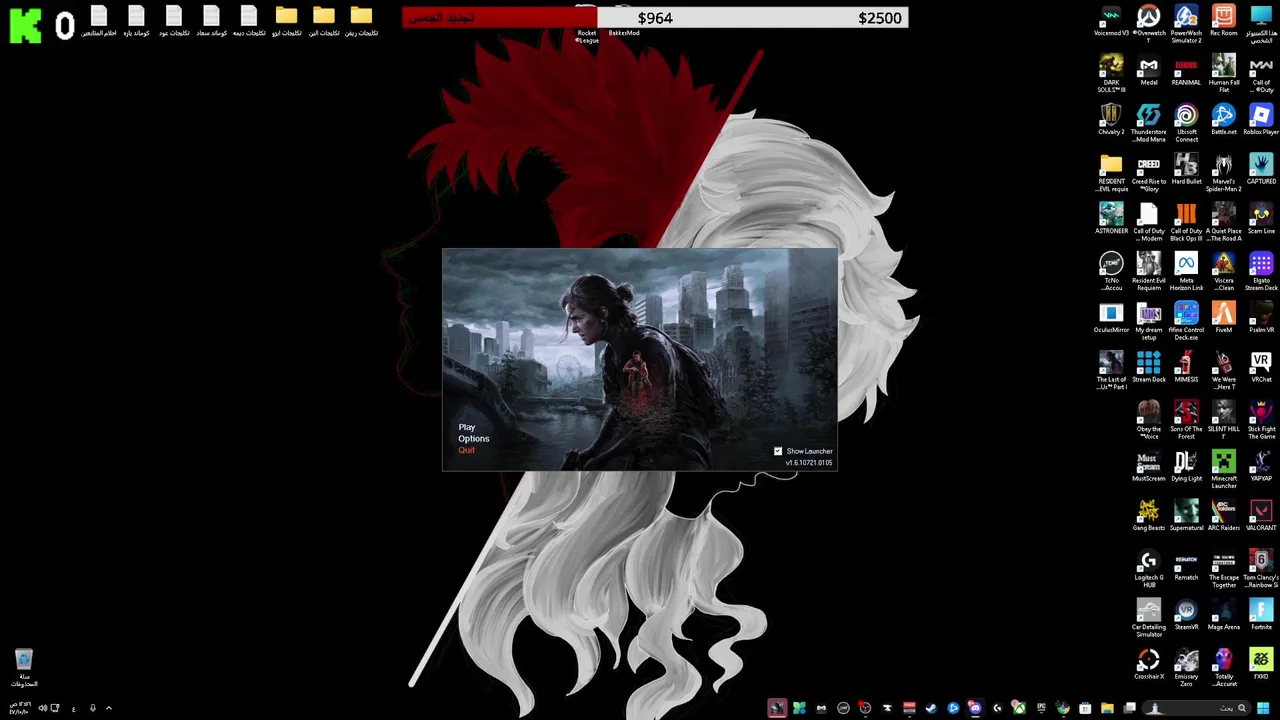Open the RESIDENT EVIL requiem folder
This screenshot has height=720, width=1280.
tap(1111, 171)
